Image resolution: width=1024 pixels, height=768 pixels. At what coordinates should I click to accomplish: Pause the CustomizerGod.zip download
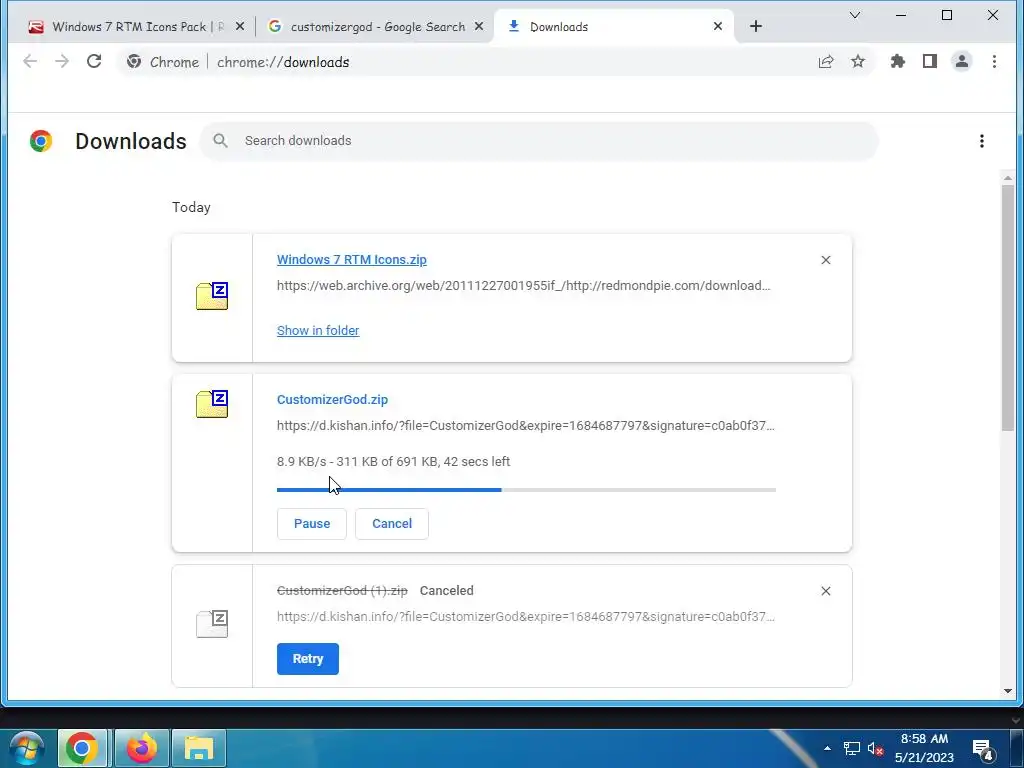coord(312,524)
